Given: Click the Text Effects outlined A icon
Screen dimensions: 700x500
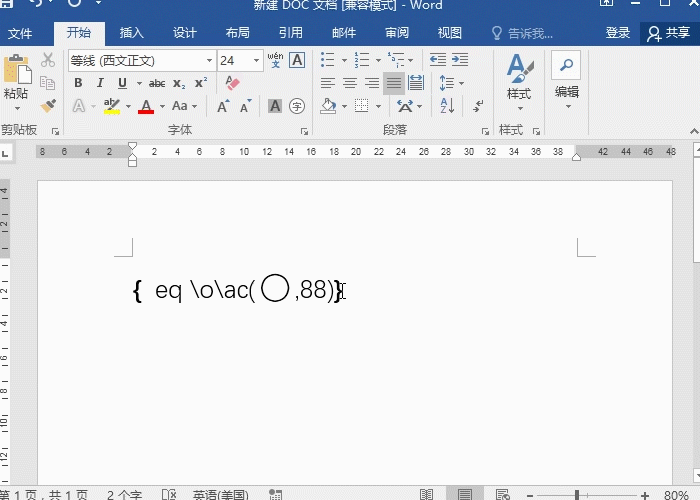Looking at the screenshot, I should tap(79, 106).
